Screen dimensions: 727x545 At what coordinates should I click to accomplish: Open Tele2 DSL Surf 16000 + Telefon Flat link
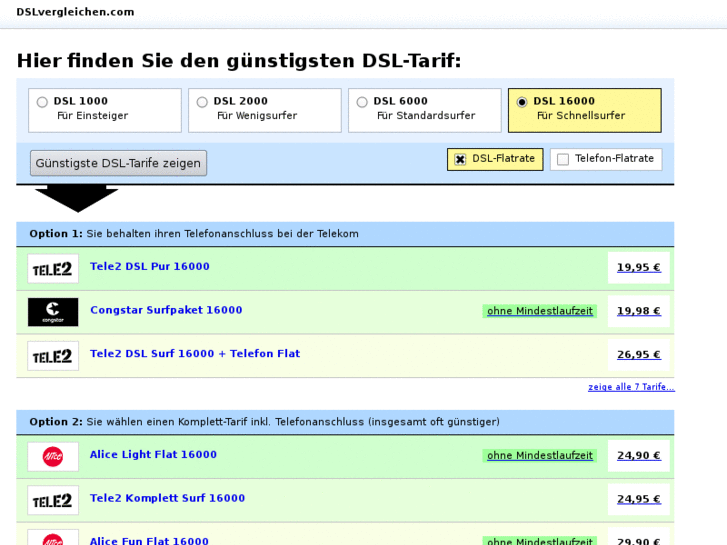click(195, 353)
